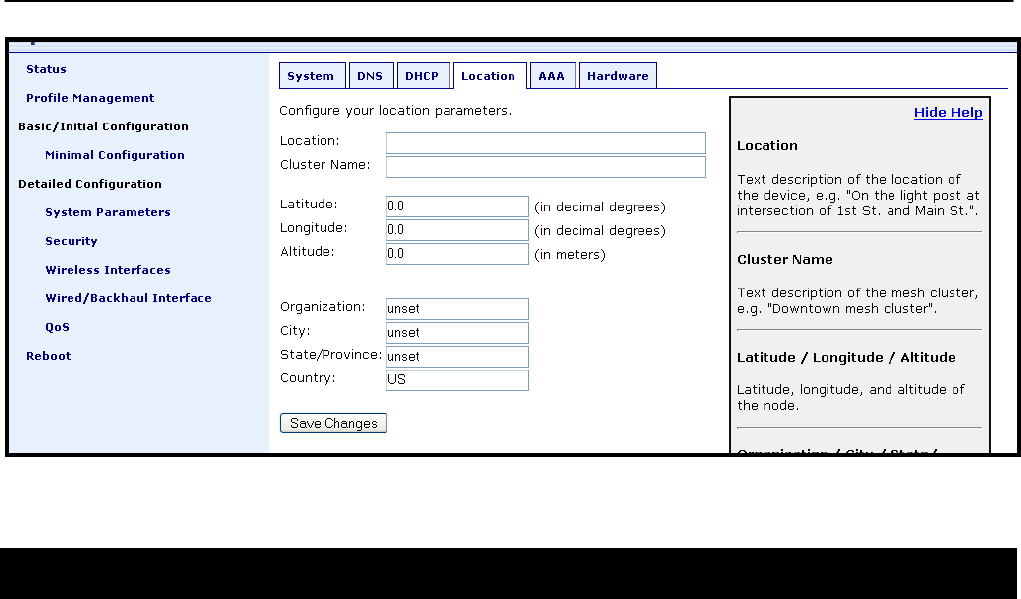This screenshot has width=1021, height=599.
Task: Go to the AAA tab
Action: (x=552, y=76)
